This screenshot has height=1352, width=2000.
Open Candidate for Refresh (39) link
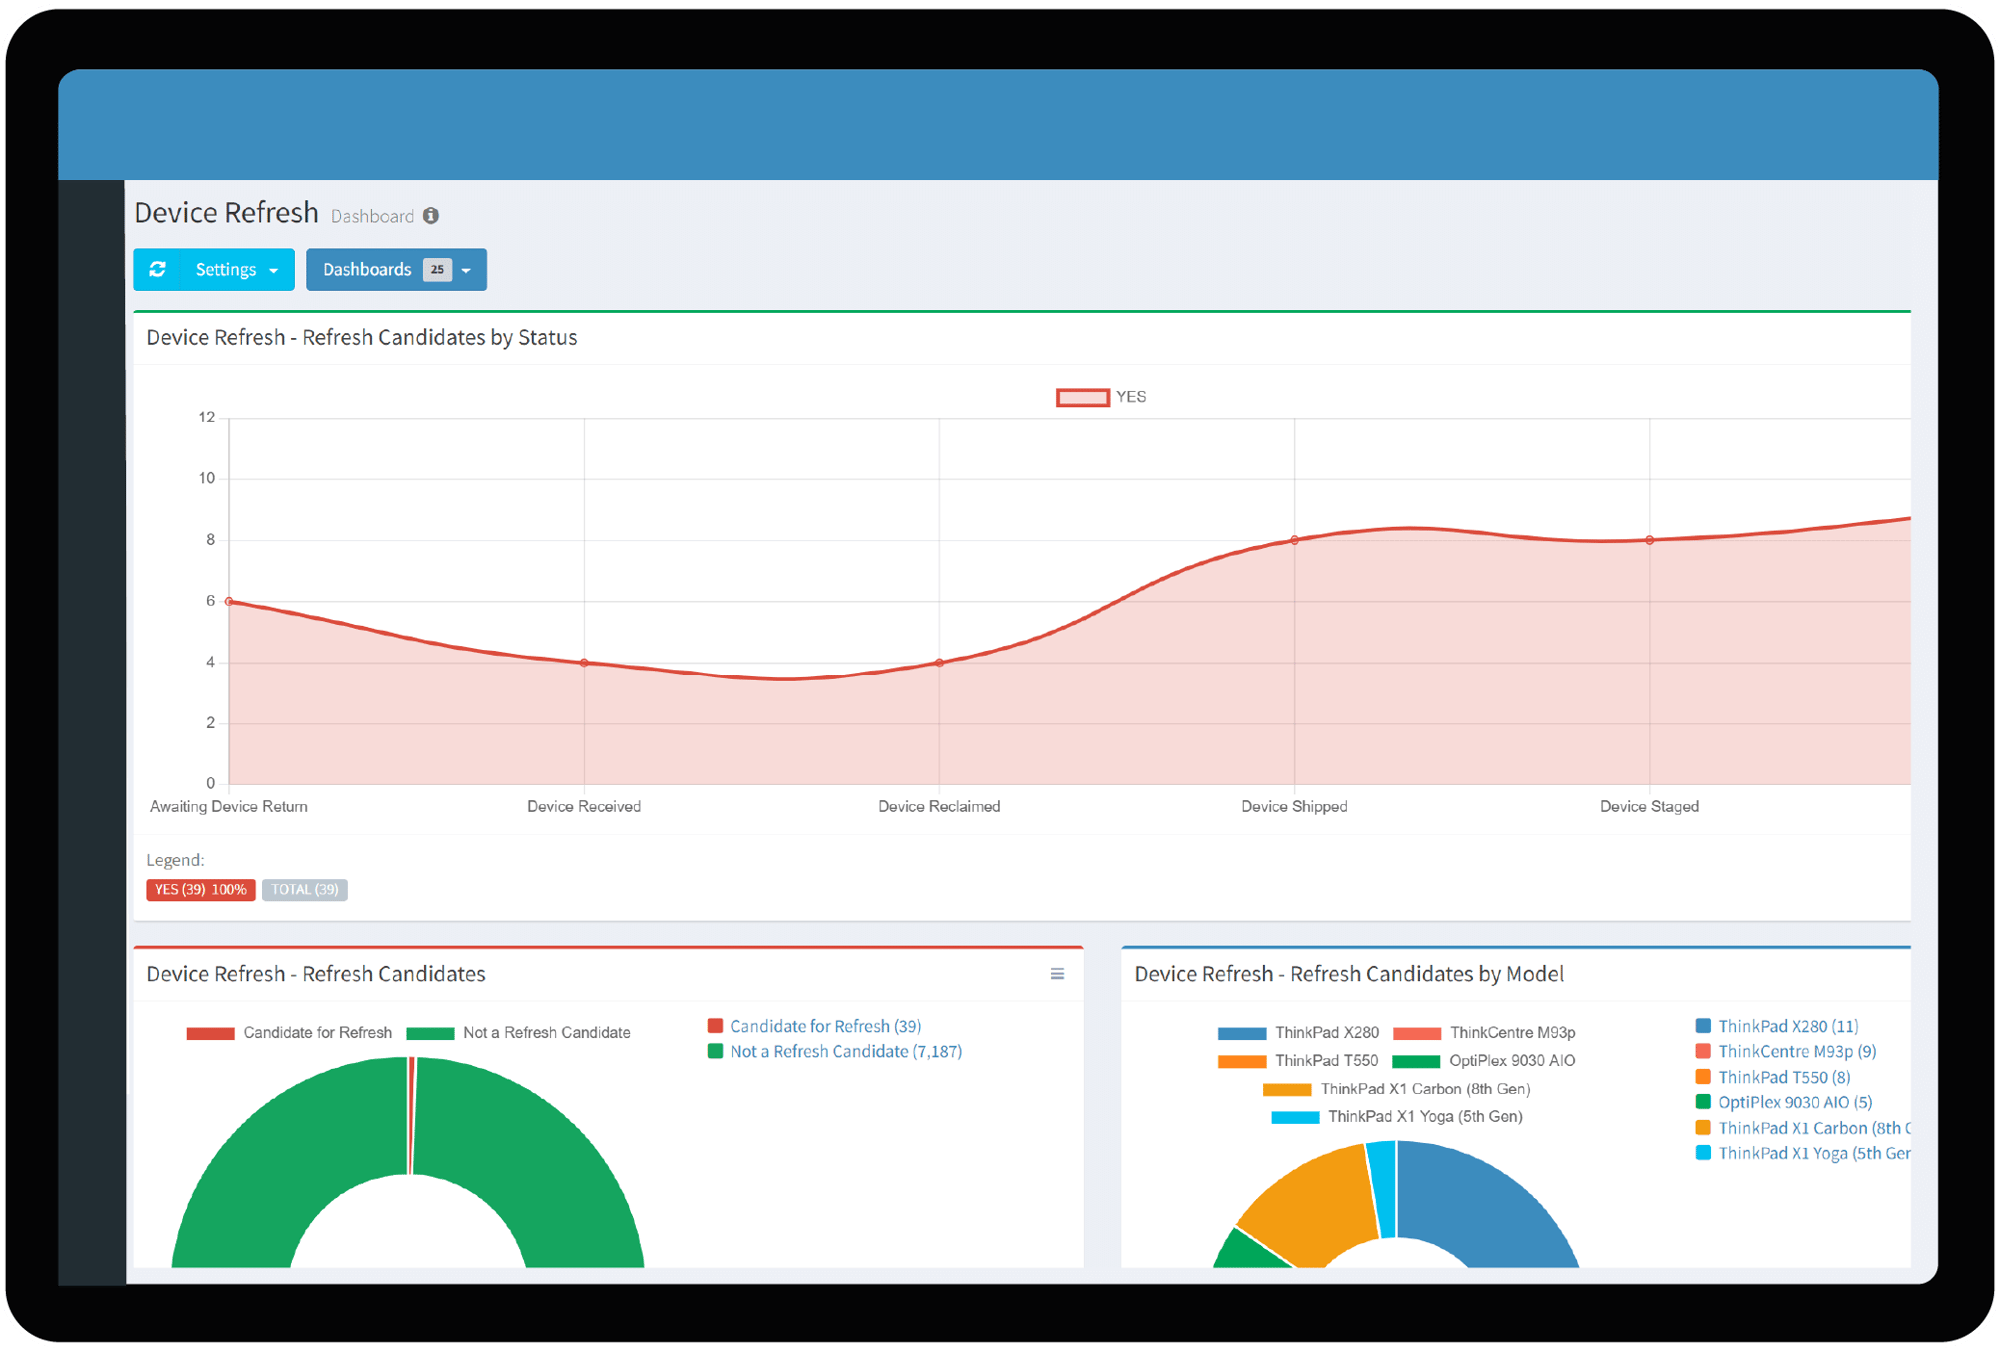(825, 1026)
